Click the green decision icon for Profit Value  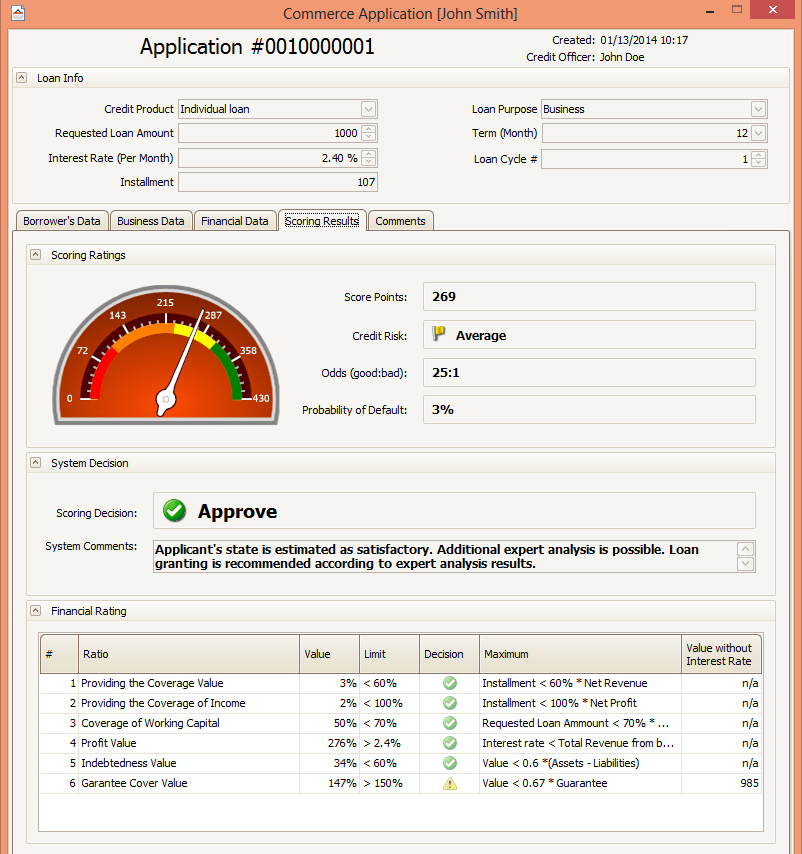(449, 743)
